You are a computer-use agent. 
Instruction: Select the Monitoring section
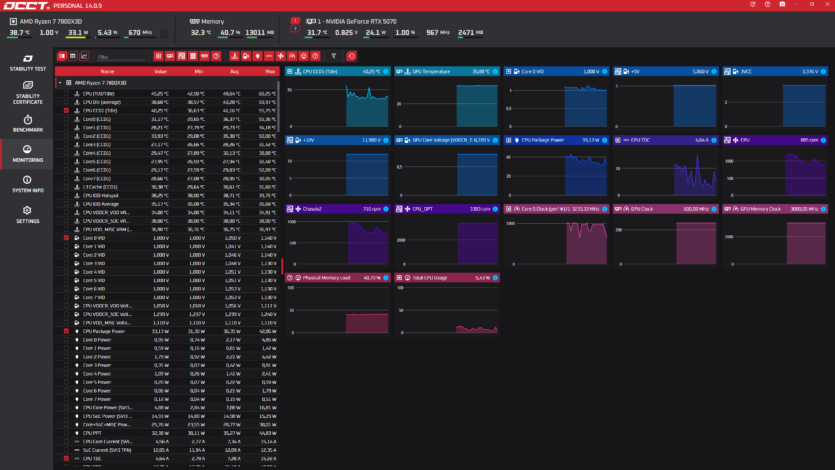click(28, 154)
